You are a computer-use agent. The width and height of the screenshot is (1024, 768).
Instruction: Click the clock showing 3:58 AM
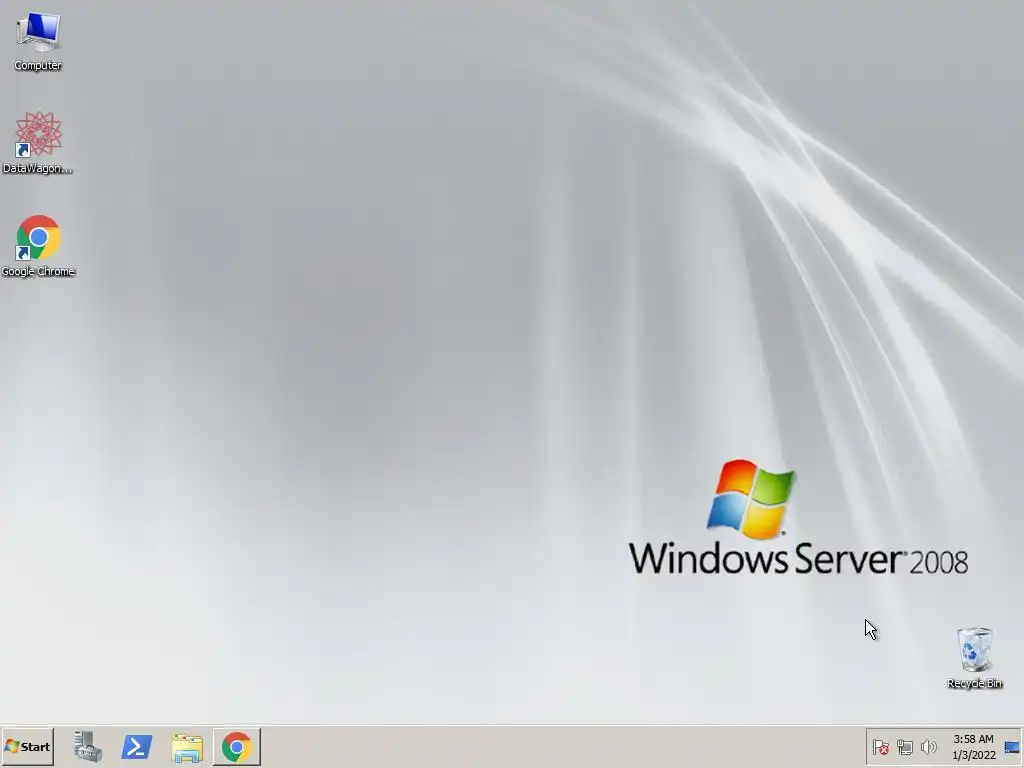pyautogui.click(x=973, y=746)
